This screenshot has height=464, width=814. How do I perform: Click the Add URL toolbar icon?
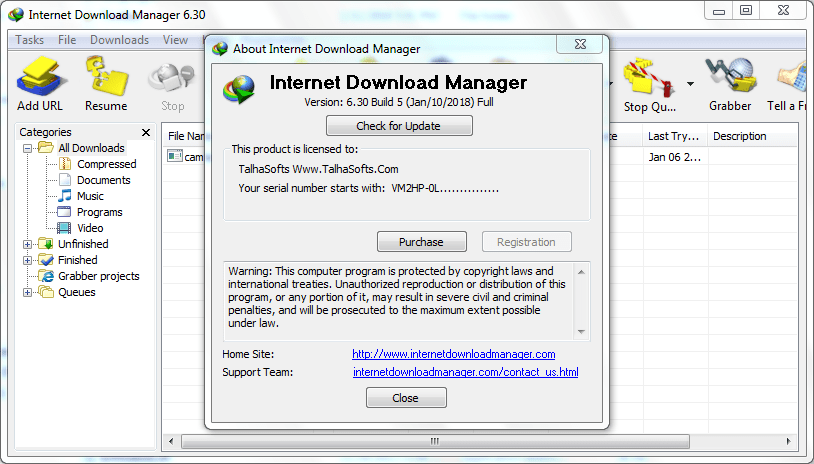[40, 76]
